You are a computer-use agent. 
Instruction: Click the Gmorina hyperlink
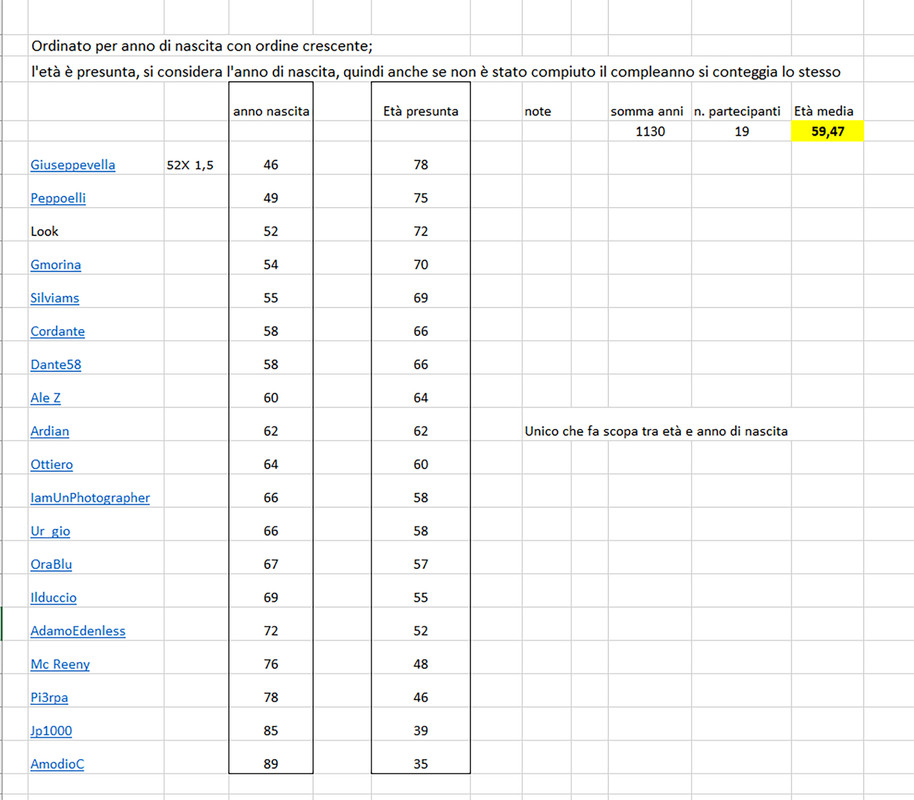tap(55, 265)
